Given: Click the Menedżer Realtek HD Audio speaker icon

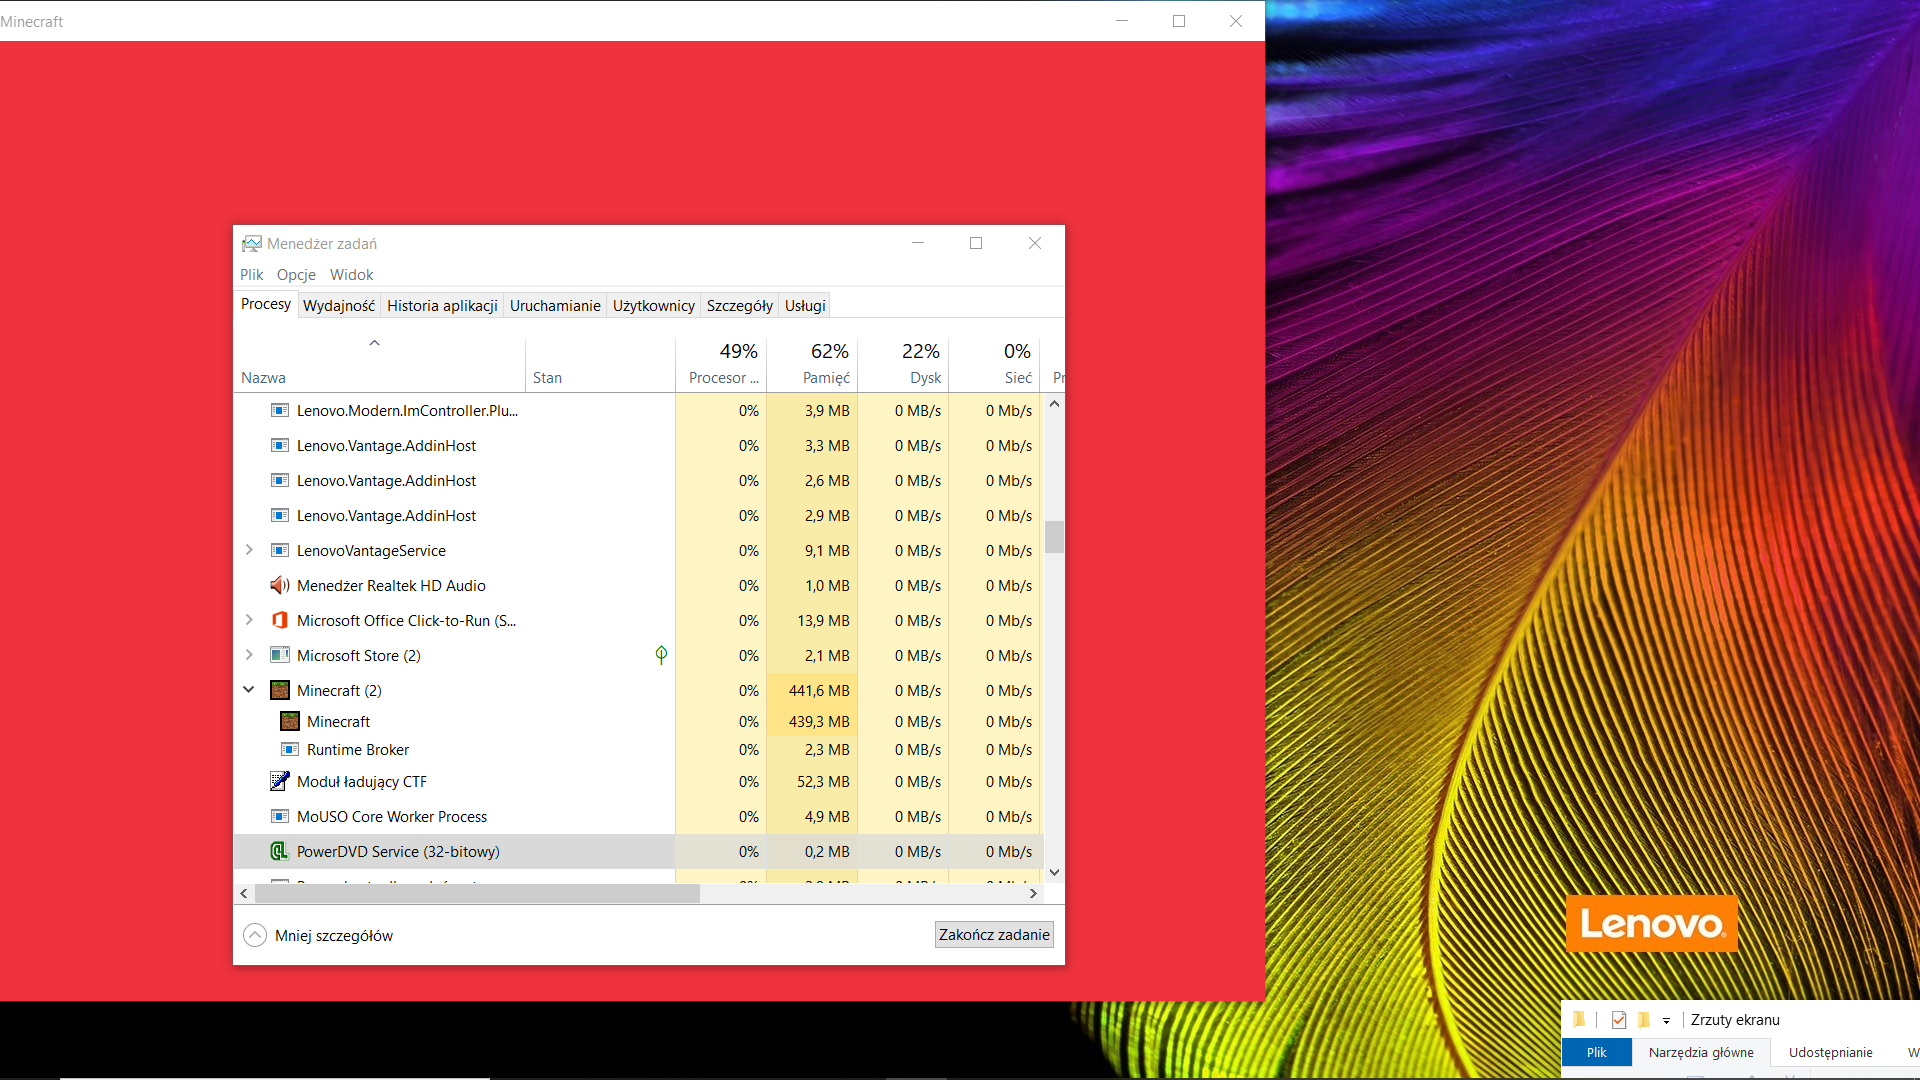Looking at the screenshot, I should (x=280, y=585).
